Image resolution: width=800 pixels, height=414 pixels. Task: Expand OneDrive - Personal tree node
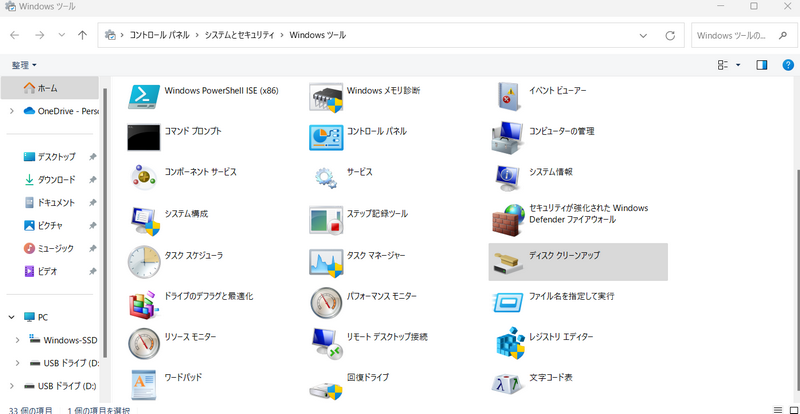pyautogui.click(x=11, y=111)
